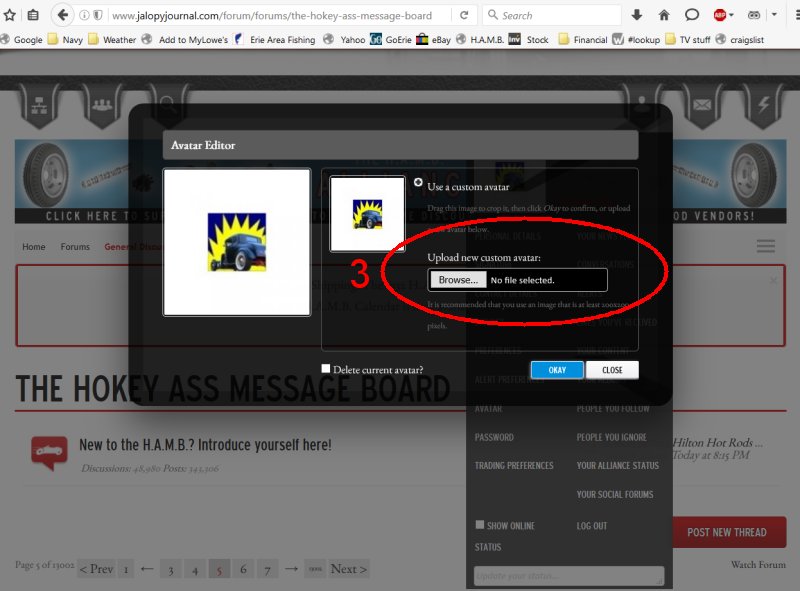
Task: Select LOG OUT in account menu
Action: tap(592, 526)
